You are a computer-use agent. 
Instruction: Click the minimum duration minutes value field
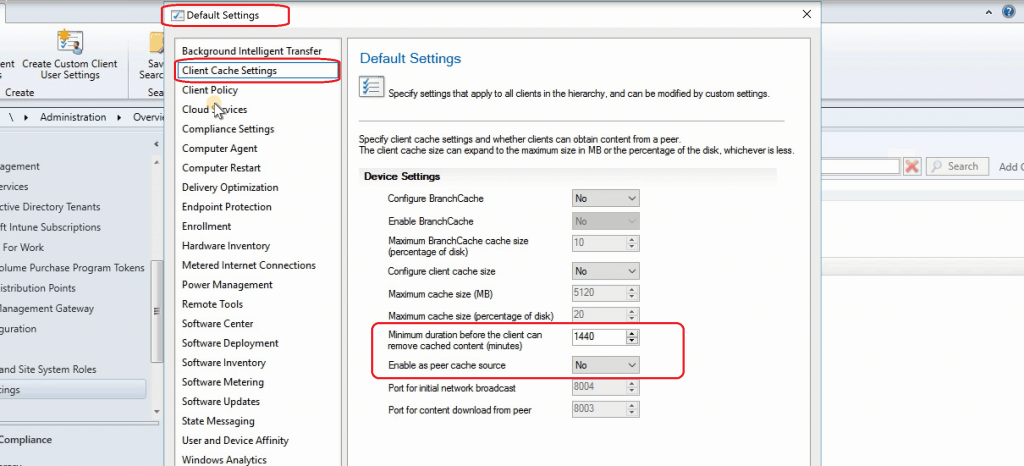coord(598,337)
